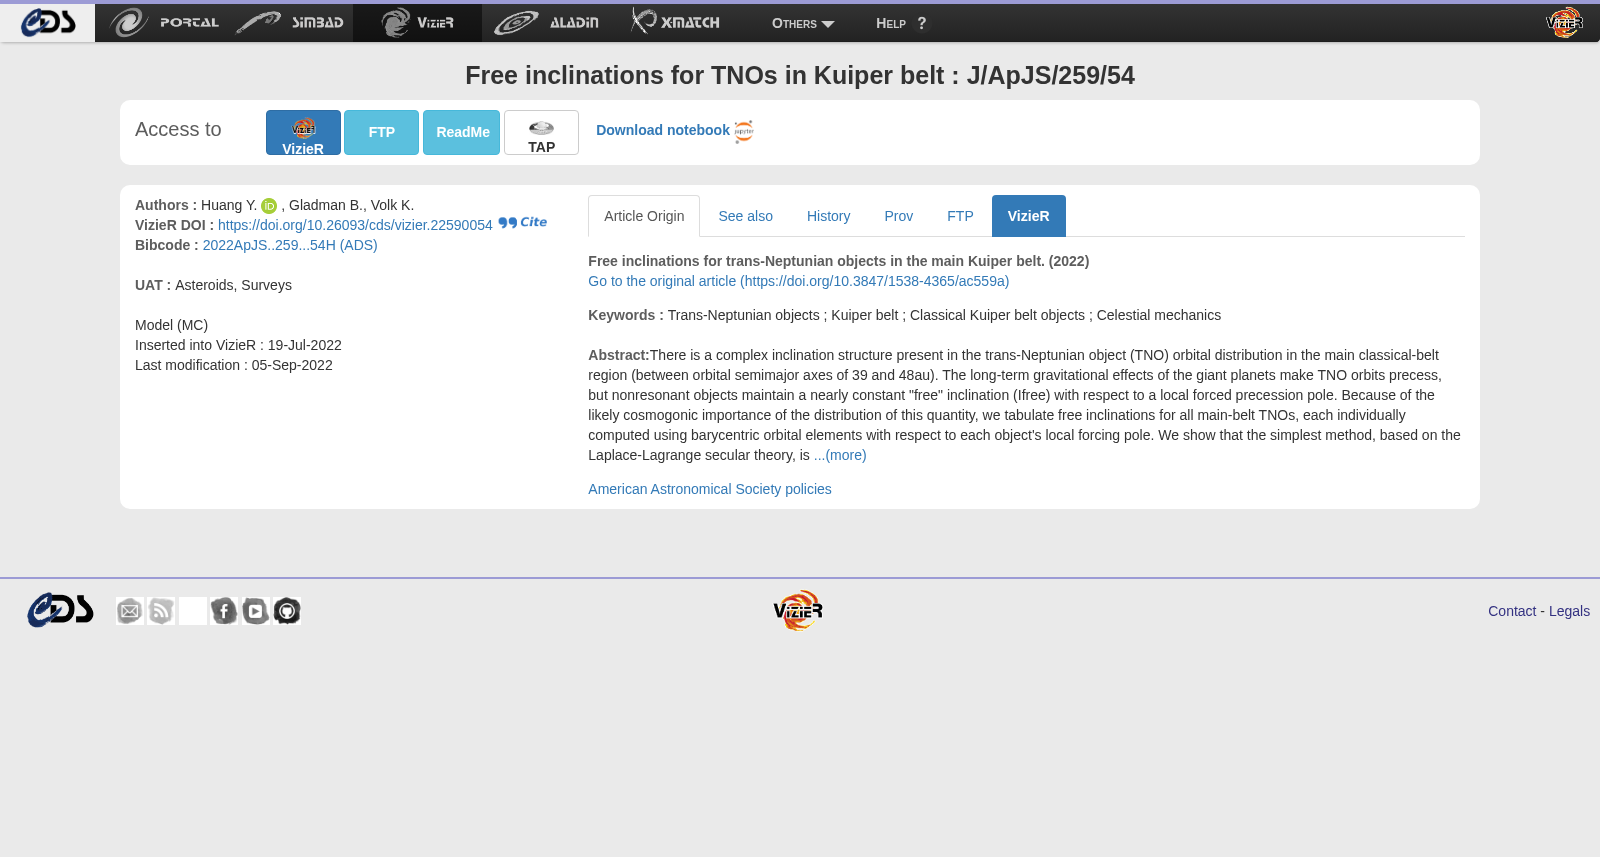Select the Article Origin tab
Screen dimensions: 1600x857
(x=644, y=216)
